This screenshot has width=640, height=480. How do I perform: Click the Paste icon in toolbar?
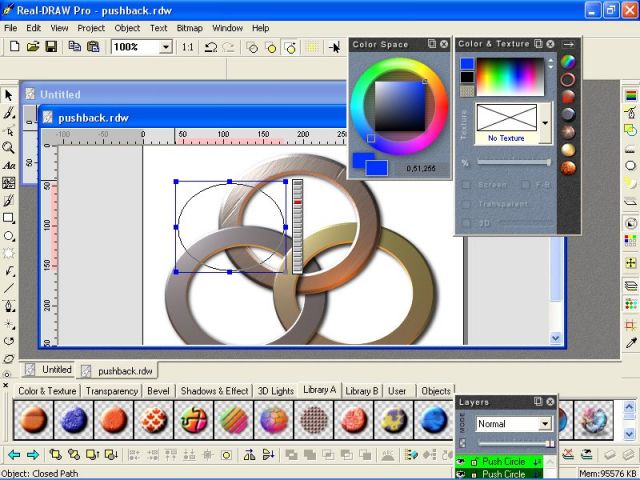[93, 47]
